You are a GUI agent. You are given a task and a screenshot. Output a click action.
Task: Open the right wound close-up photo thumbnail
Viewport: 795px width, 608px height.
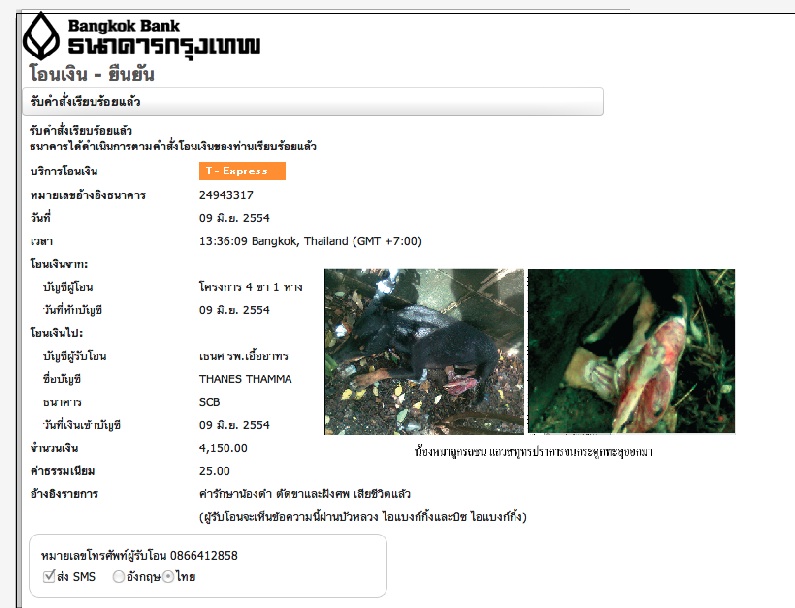click(631, 351)
